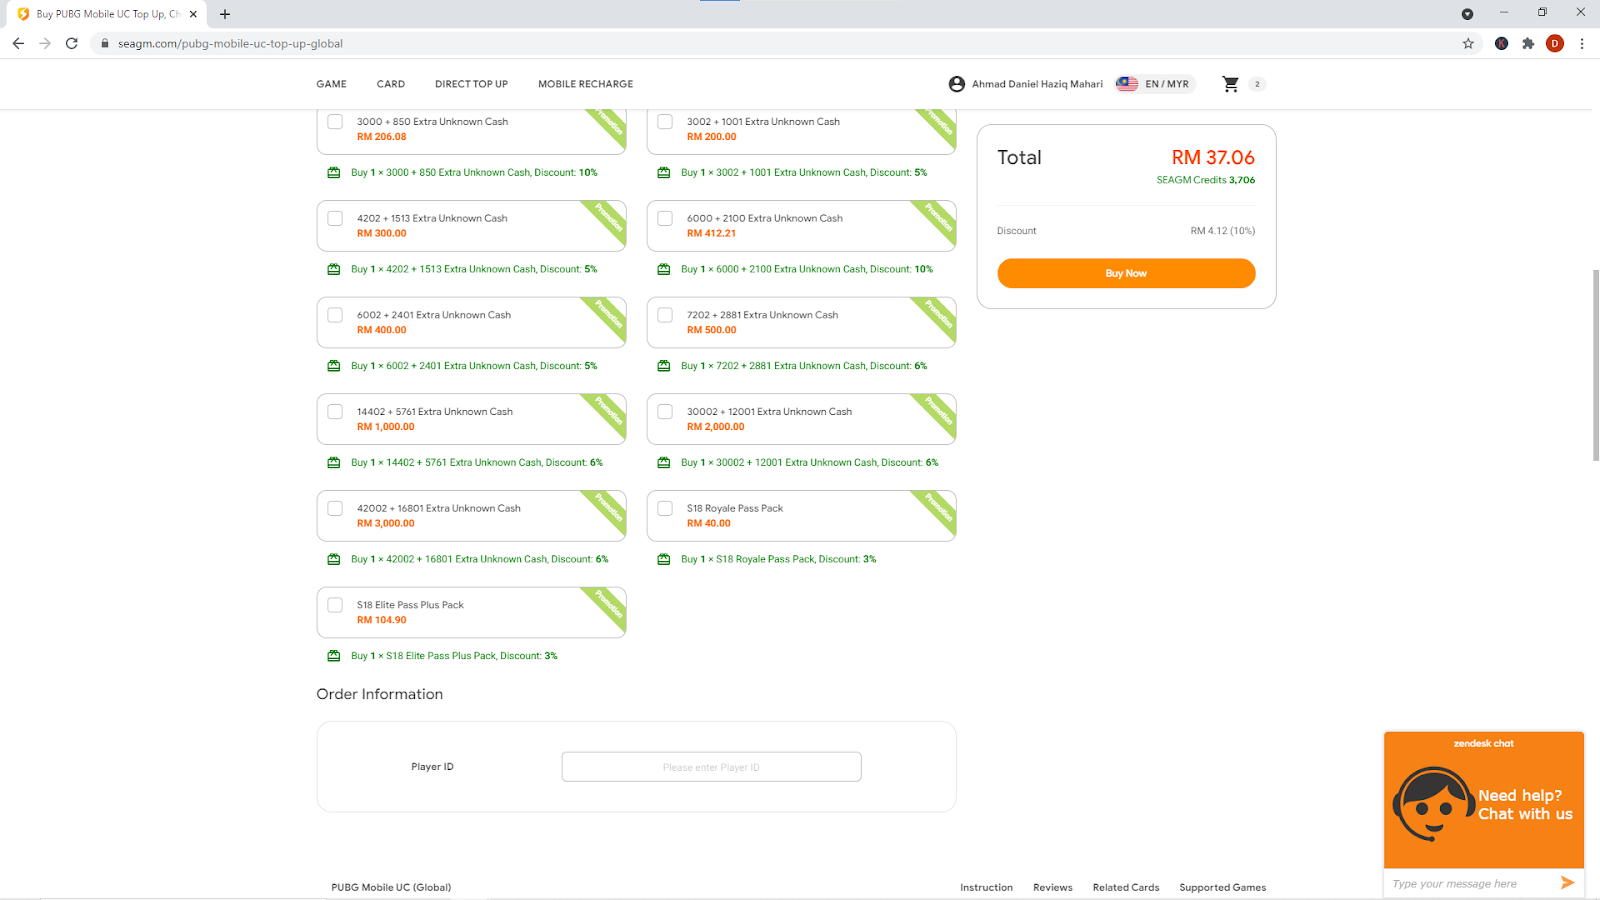
Task: Open the Chrome three-dot menu
Action: (x=1582, y=43)
